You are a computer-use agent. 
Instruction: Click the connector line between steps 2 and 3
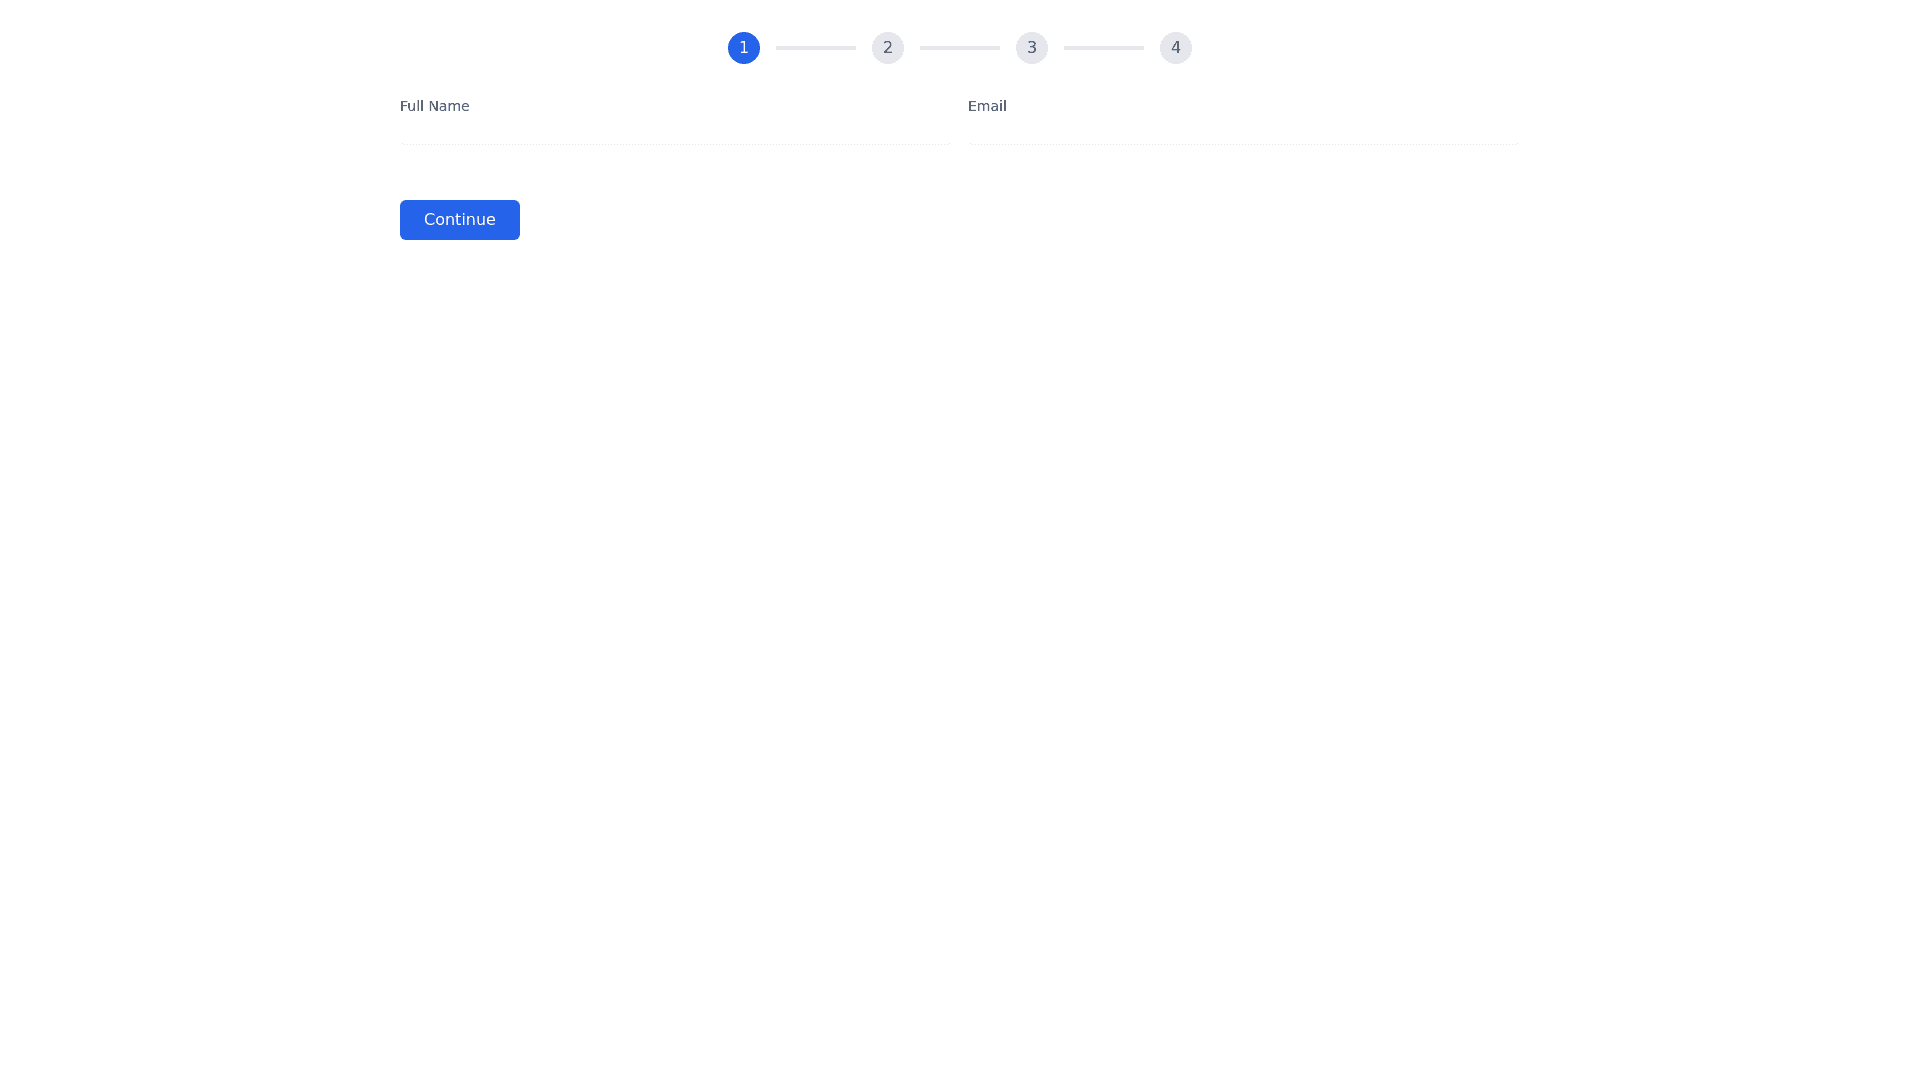click(x=960, y=48)
